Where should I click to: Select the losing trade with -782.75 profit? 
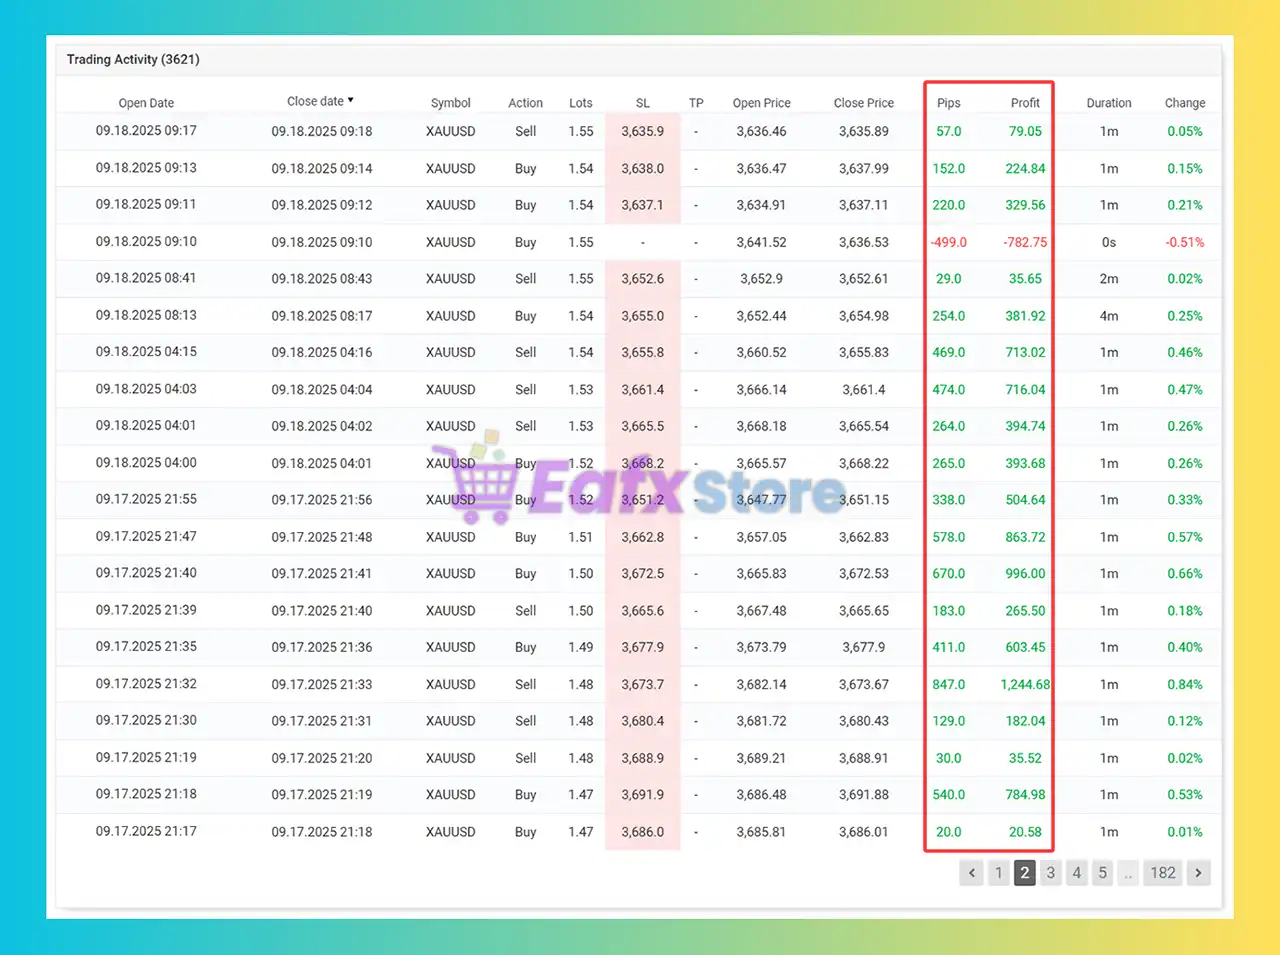(x=1025, y=242)
